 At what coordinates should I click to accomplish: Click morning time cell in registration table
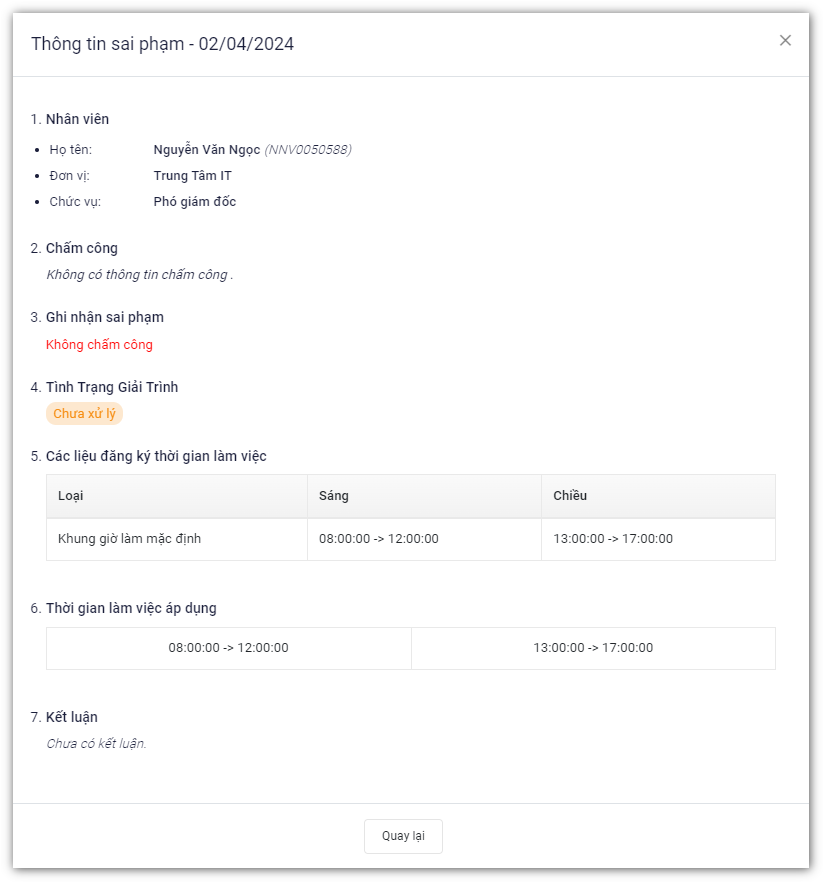[x=378, y=539]
